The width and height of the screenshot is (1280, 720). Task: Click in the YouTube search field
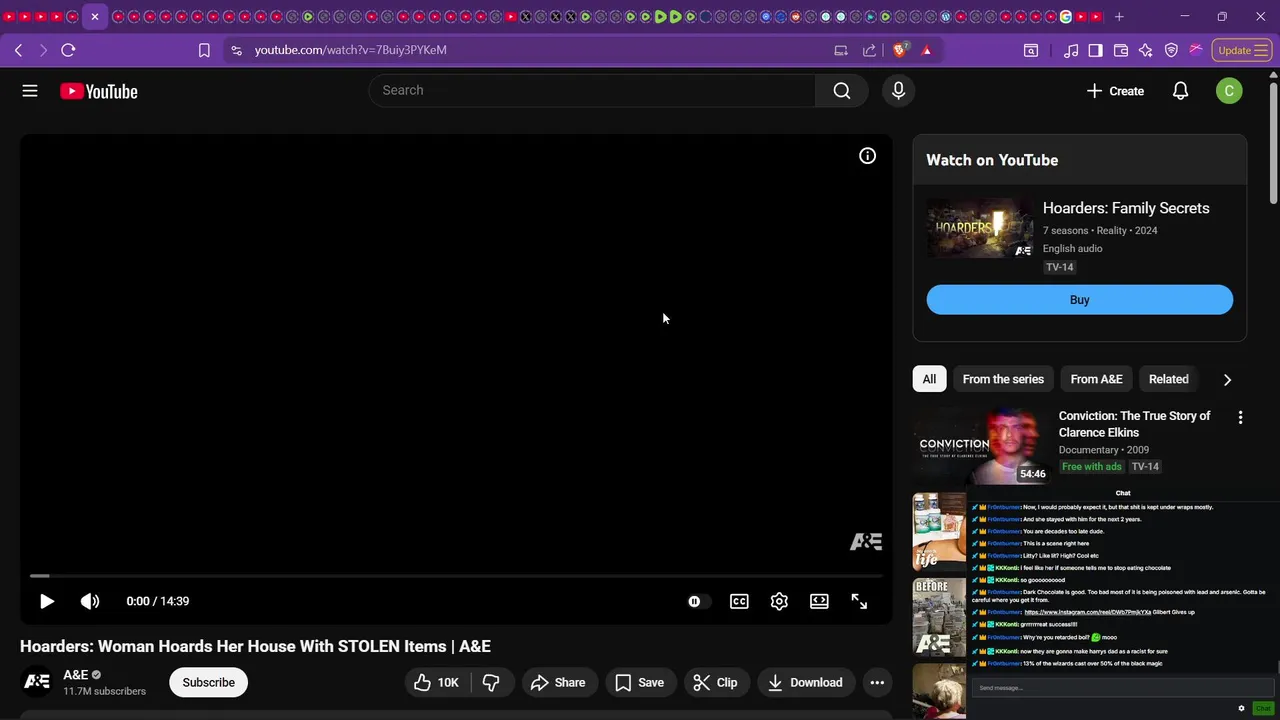pyautogui.click(x=592, y=91)
